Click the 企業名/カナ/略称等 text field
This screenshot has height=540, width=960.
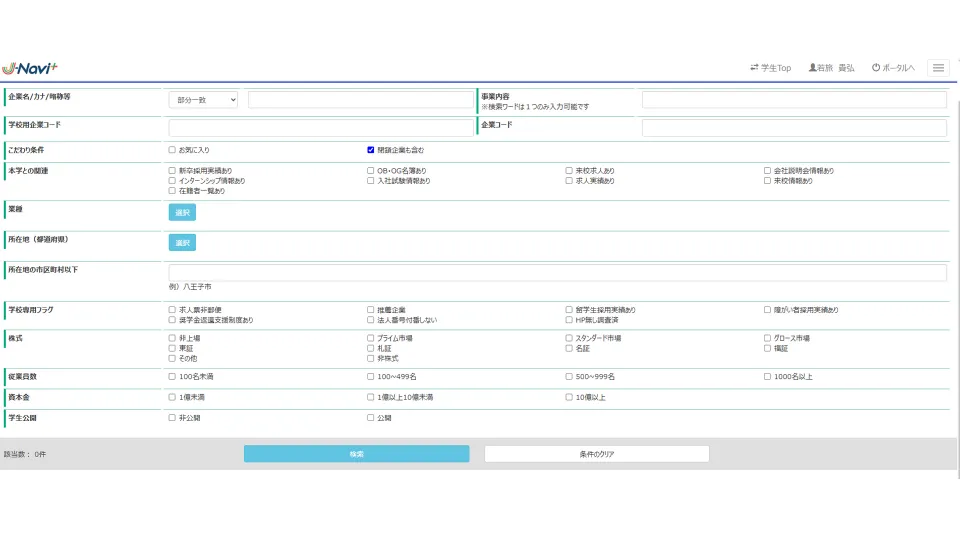click(360, 100)
